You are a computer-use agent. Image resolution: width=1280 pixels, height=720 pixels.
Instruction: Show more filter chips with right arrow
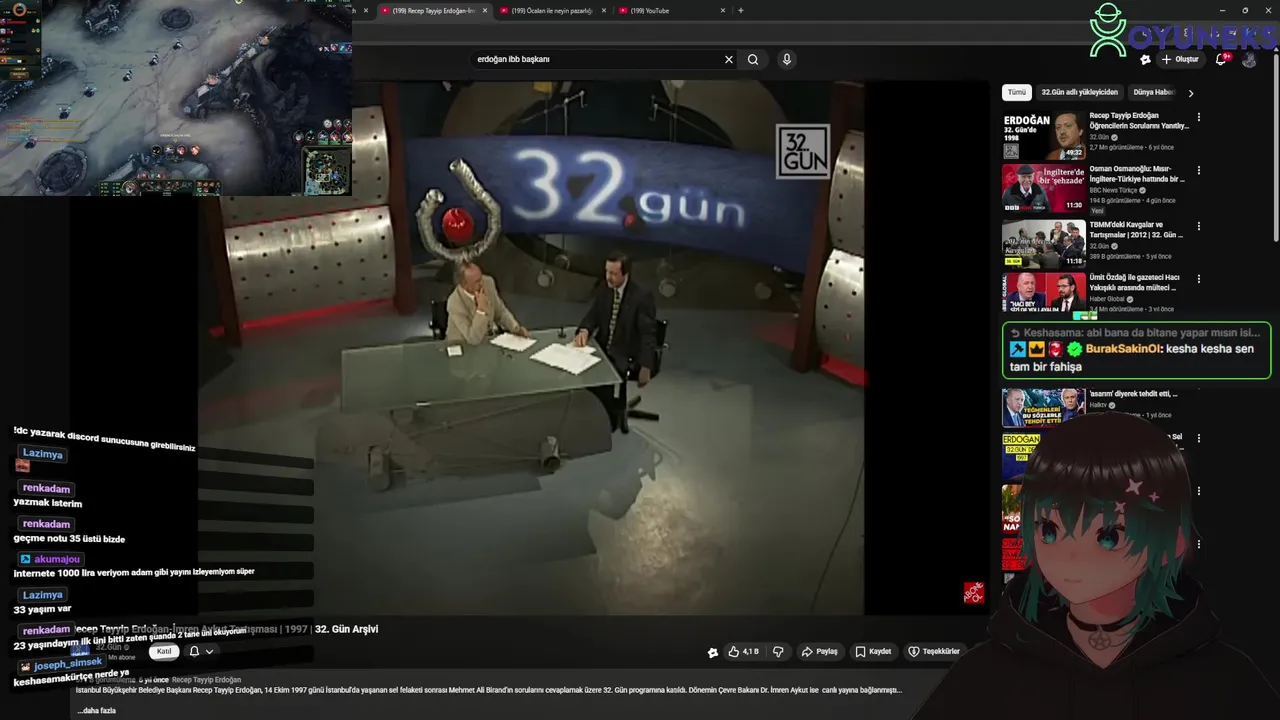tap(1190, 93)
